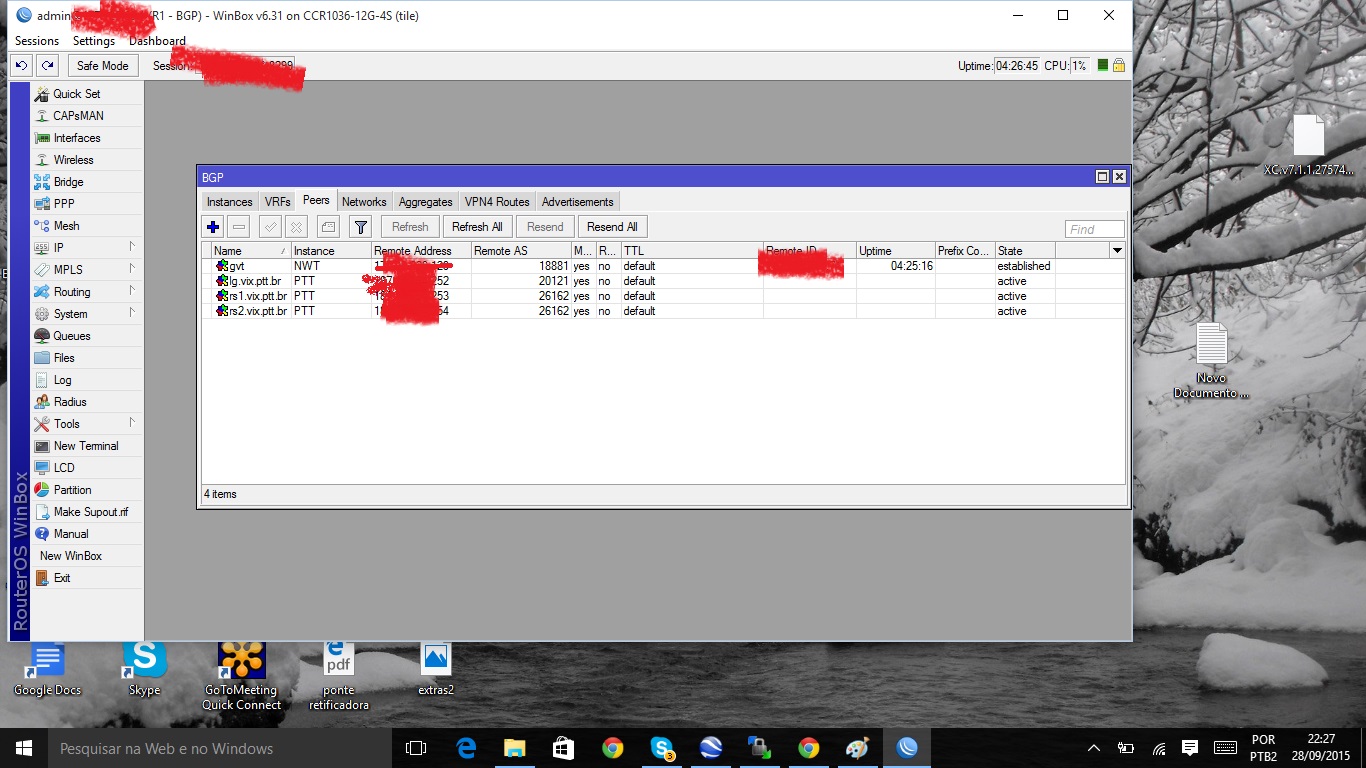Expand the MPLS submenu
Image resolution: width=1366 pixels, height=768 pixels.
click(x=87, y=270)
